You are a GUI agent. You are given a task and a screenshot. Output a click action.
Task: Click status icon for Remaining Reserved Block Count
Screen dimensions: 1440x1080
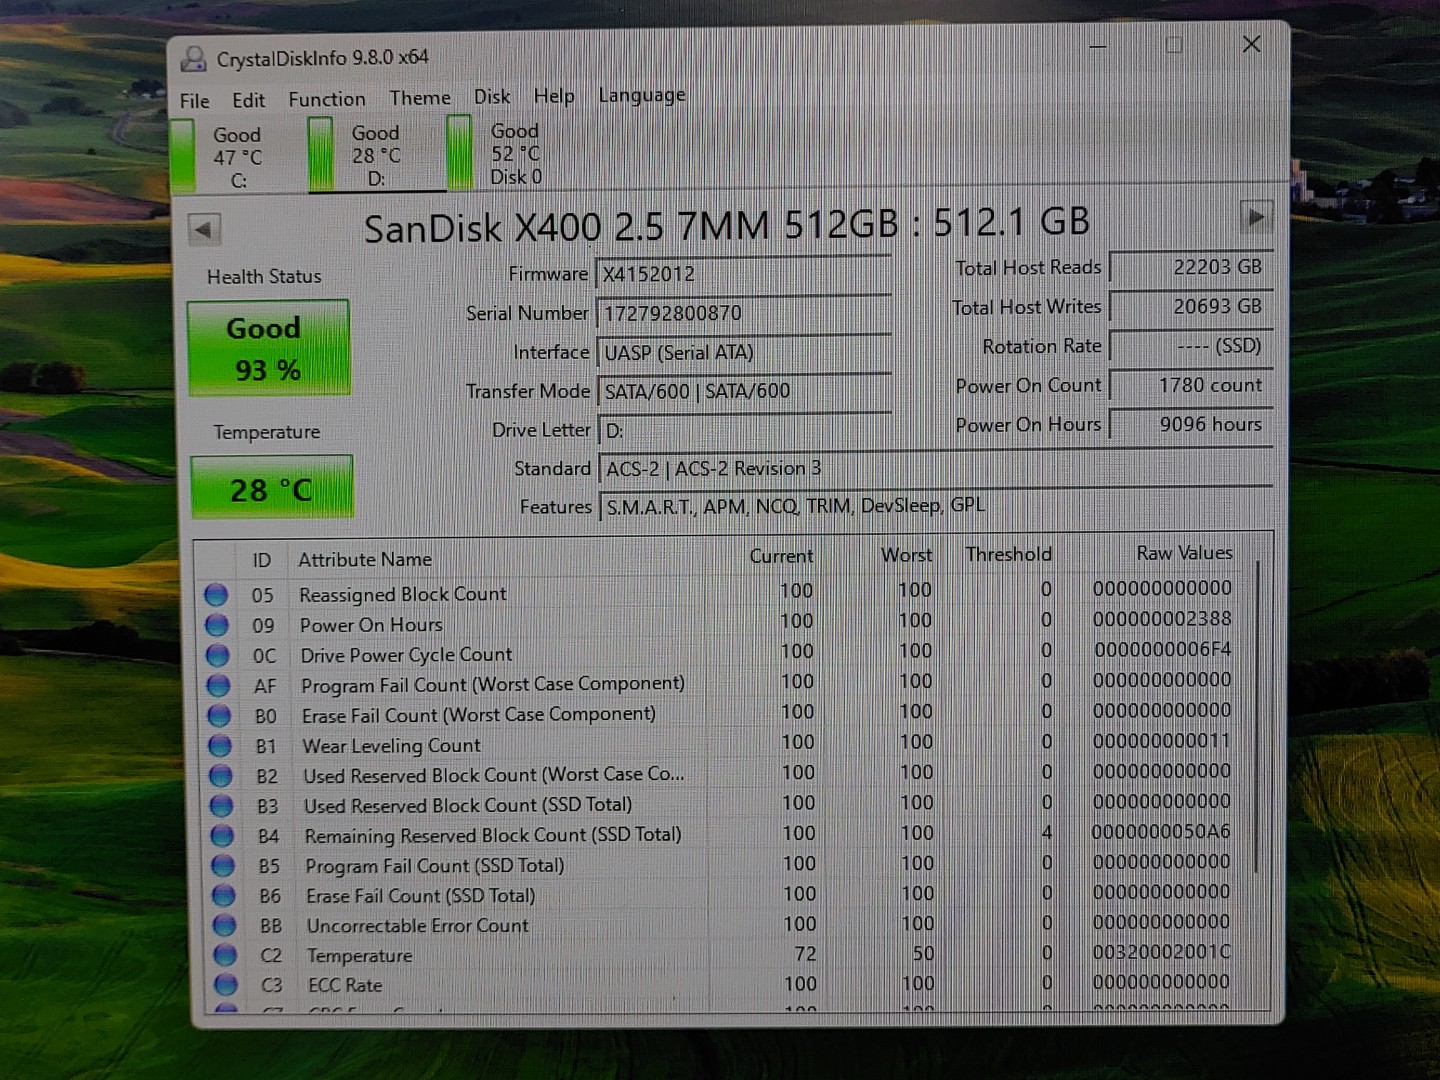click(x=222, y=836)
